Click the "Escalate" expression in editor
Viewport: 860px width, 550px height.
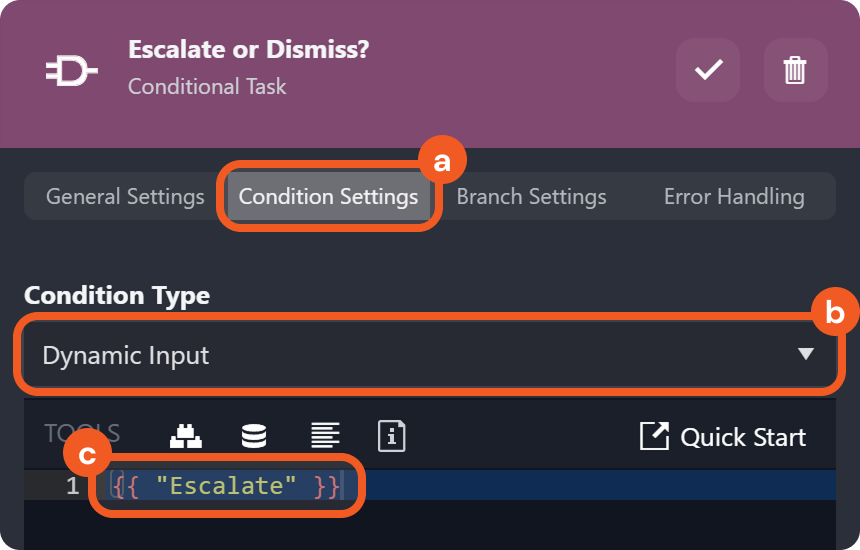pyautogui.click(x=226, y=486)
